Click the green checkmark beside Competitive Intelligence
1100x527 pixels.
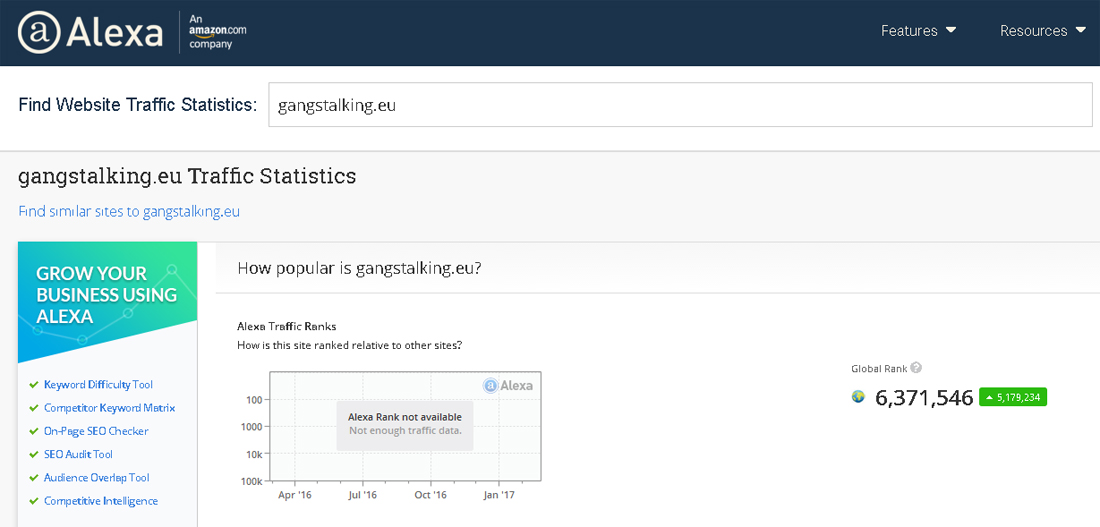pyautogui.click(x=34, y=500)
